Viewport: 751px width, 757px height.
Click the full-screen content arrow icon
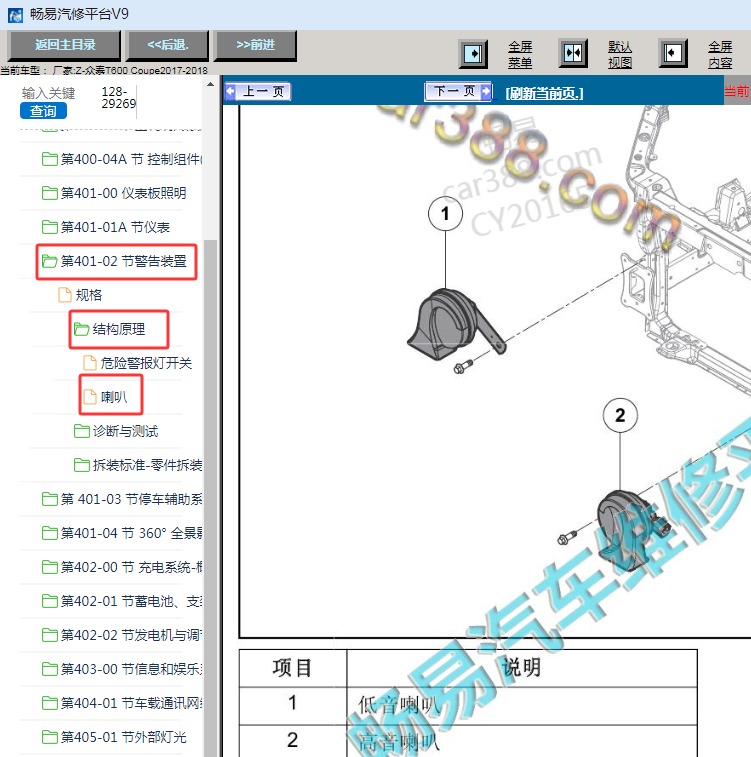tap(673, 53)
